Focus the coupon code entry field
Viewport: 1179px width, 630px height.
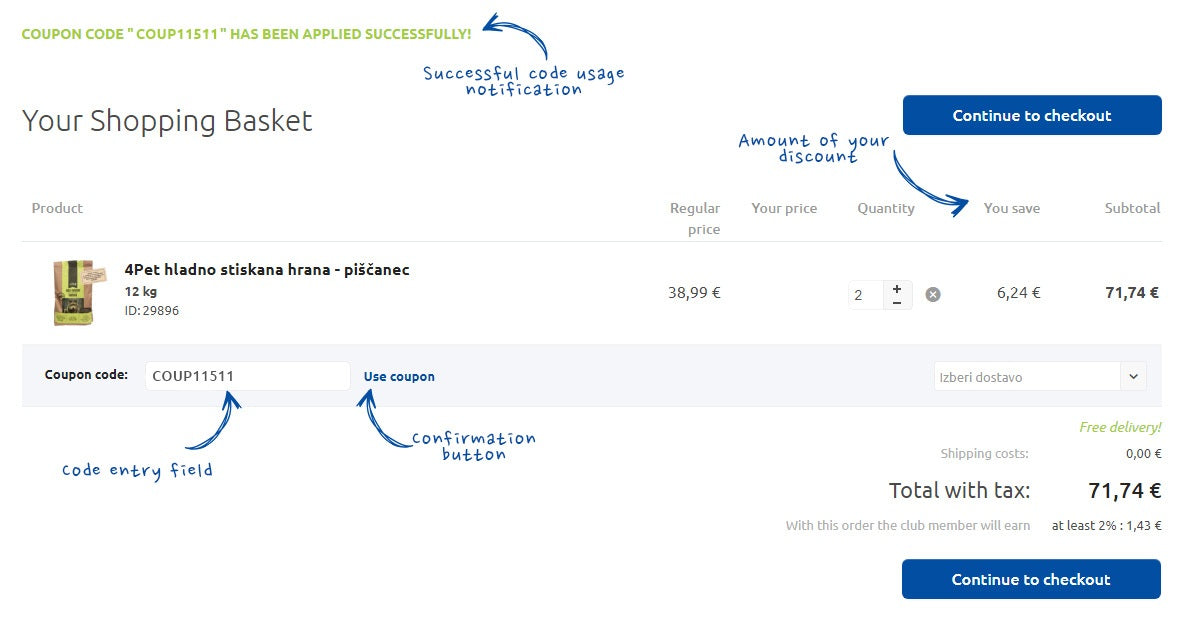pos(247,377)
